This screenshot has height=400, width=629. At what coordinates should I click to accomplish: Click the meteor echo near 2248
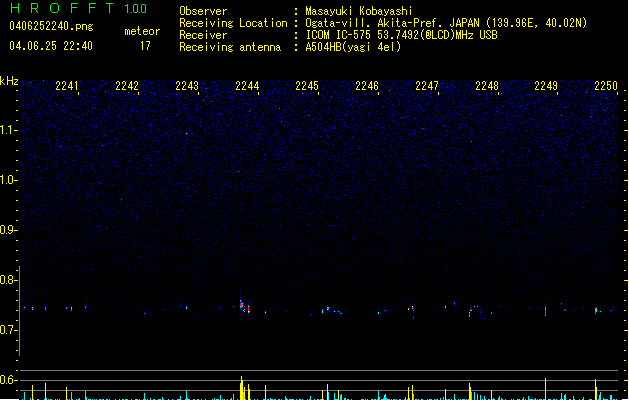point(471,311)
